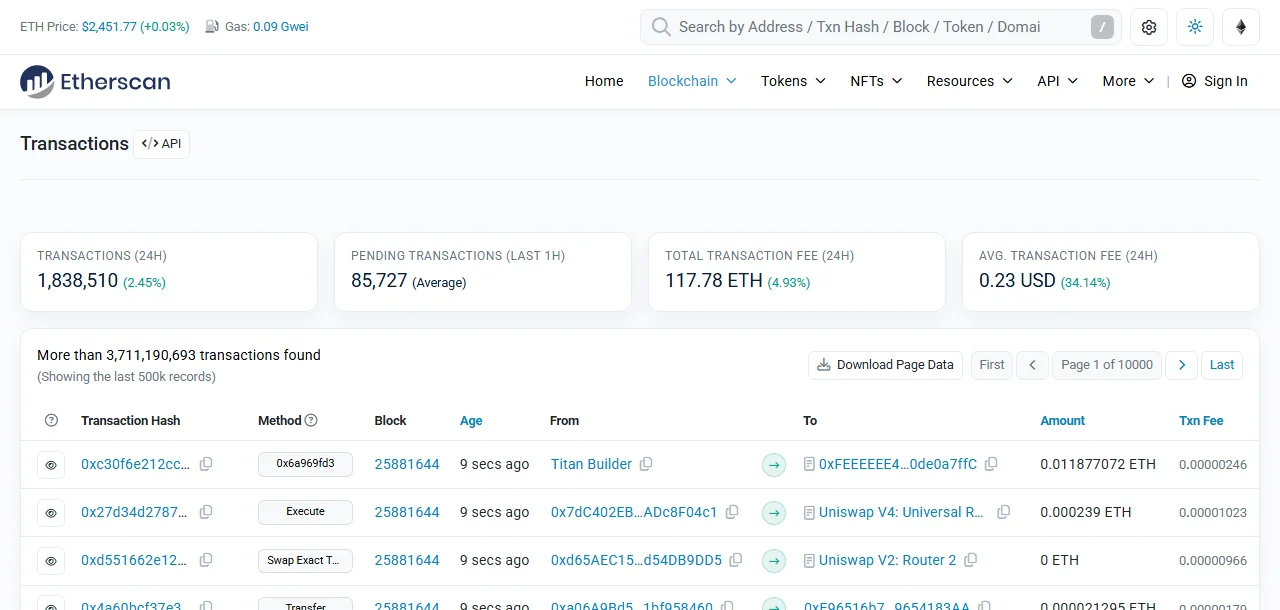This screenshot has height=610, width=1280.
Task: Go to First page button
Action: point(992,365)
